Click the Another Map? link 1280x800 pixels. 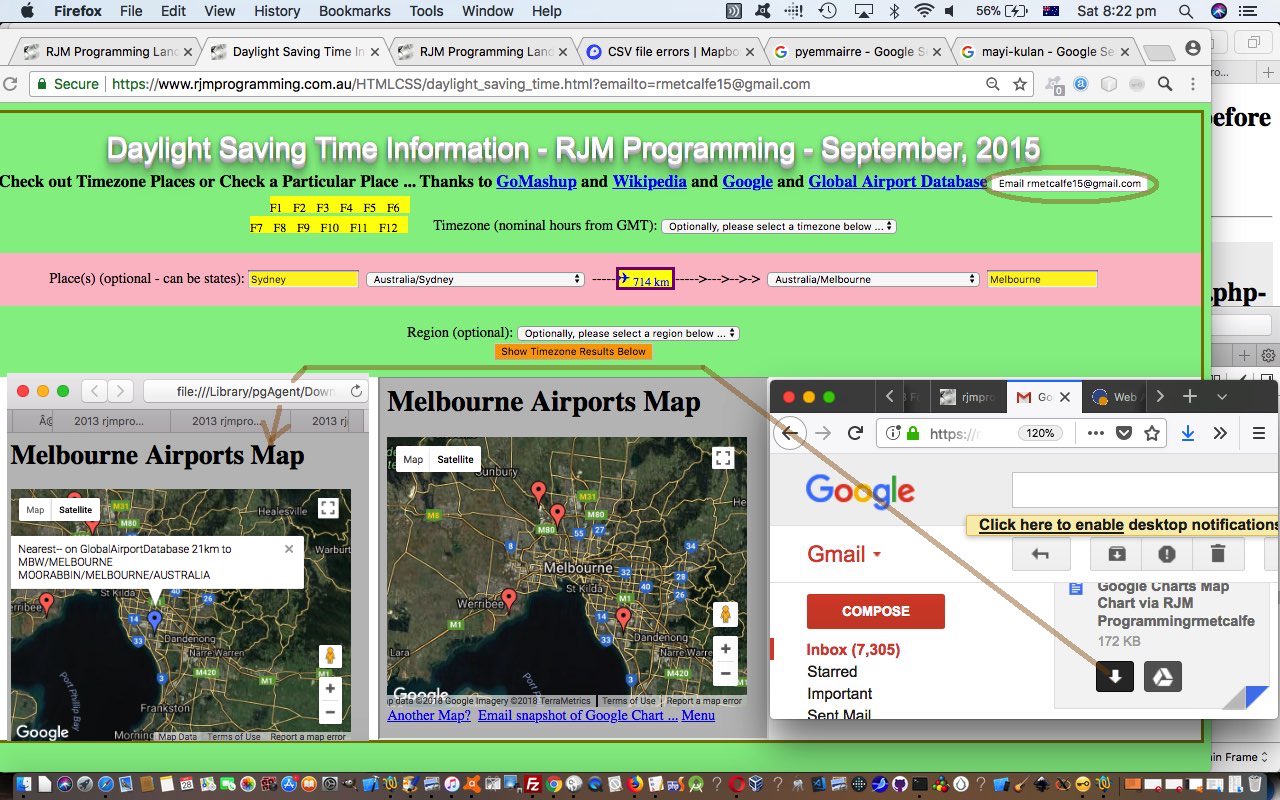(x=429, y=715)
